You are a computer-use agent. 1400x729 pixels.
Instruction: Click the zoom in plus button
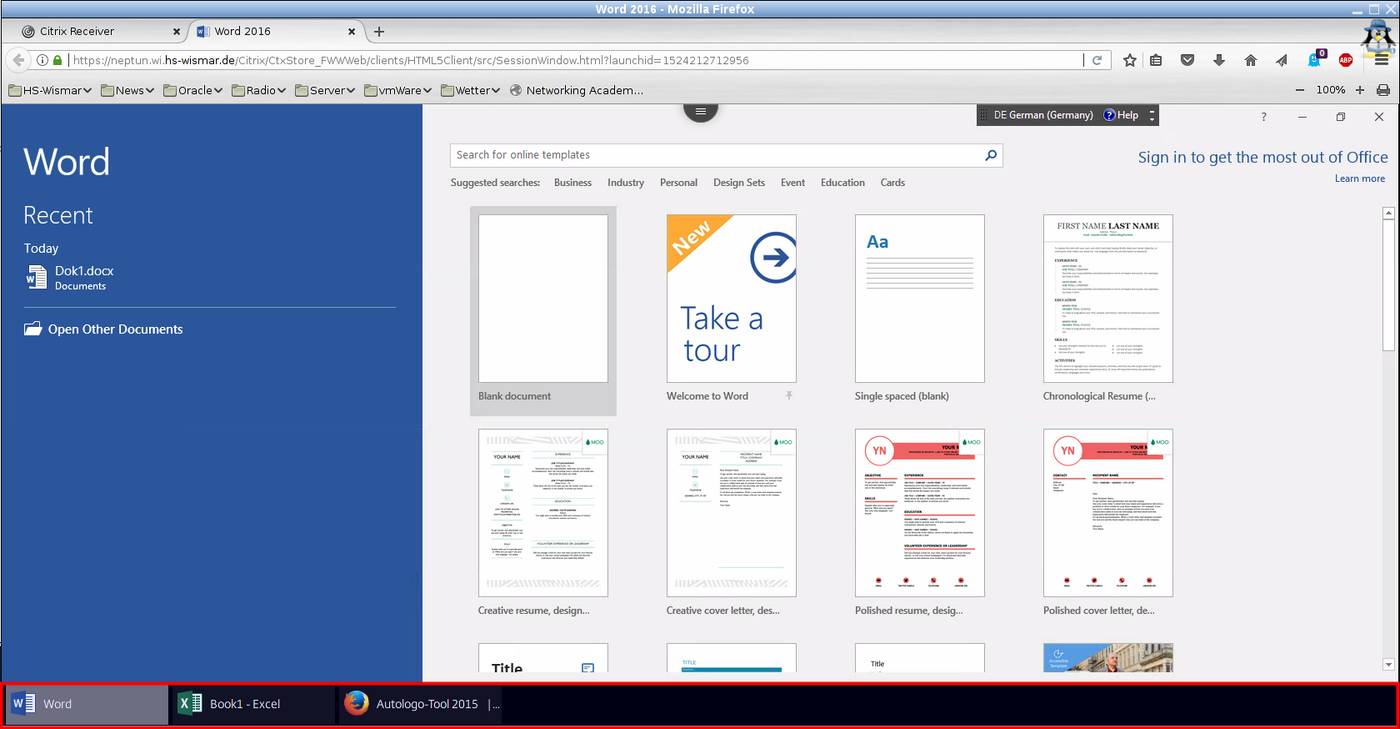1359,90
